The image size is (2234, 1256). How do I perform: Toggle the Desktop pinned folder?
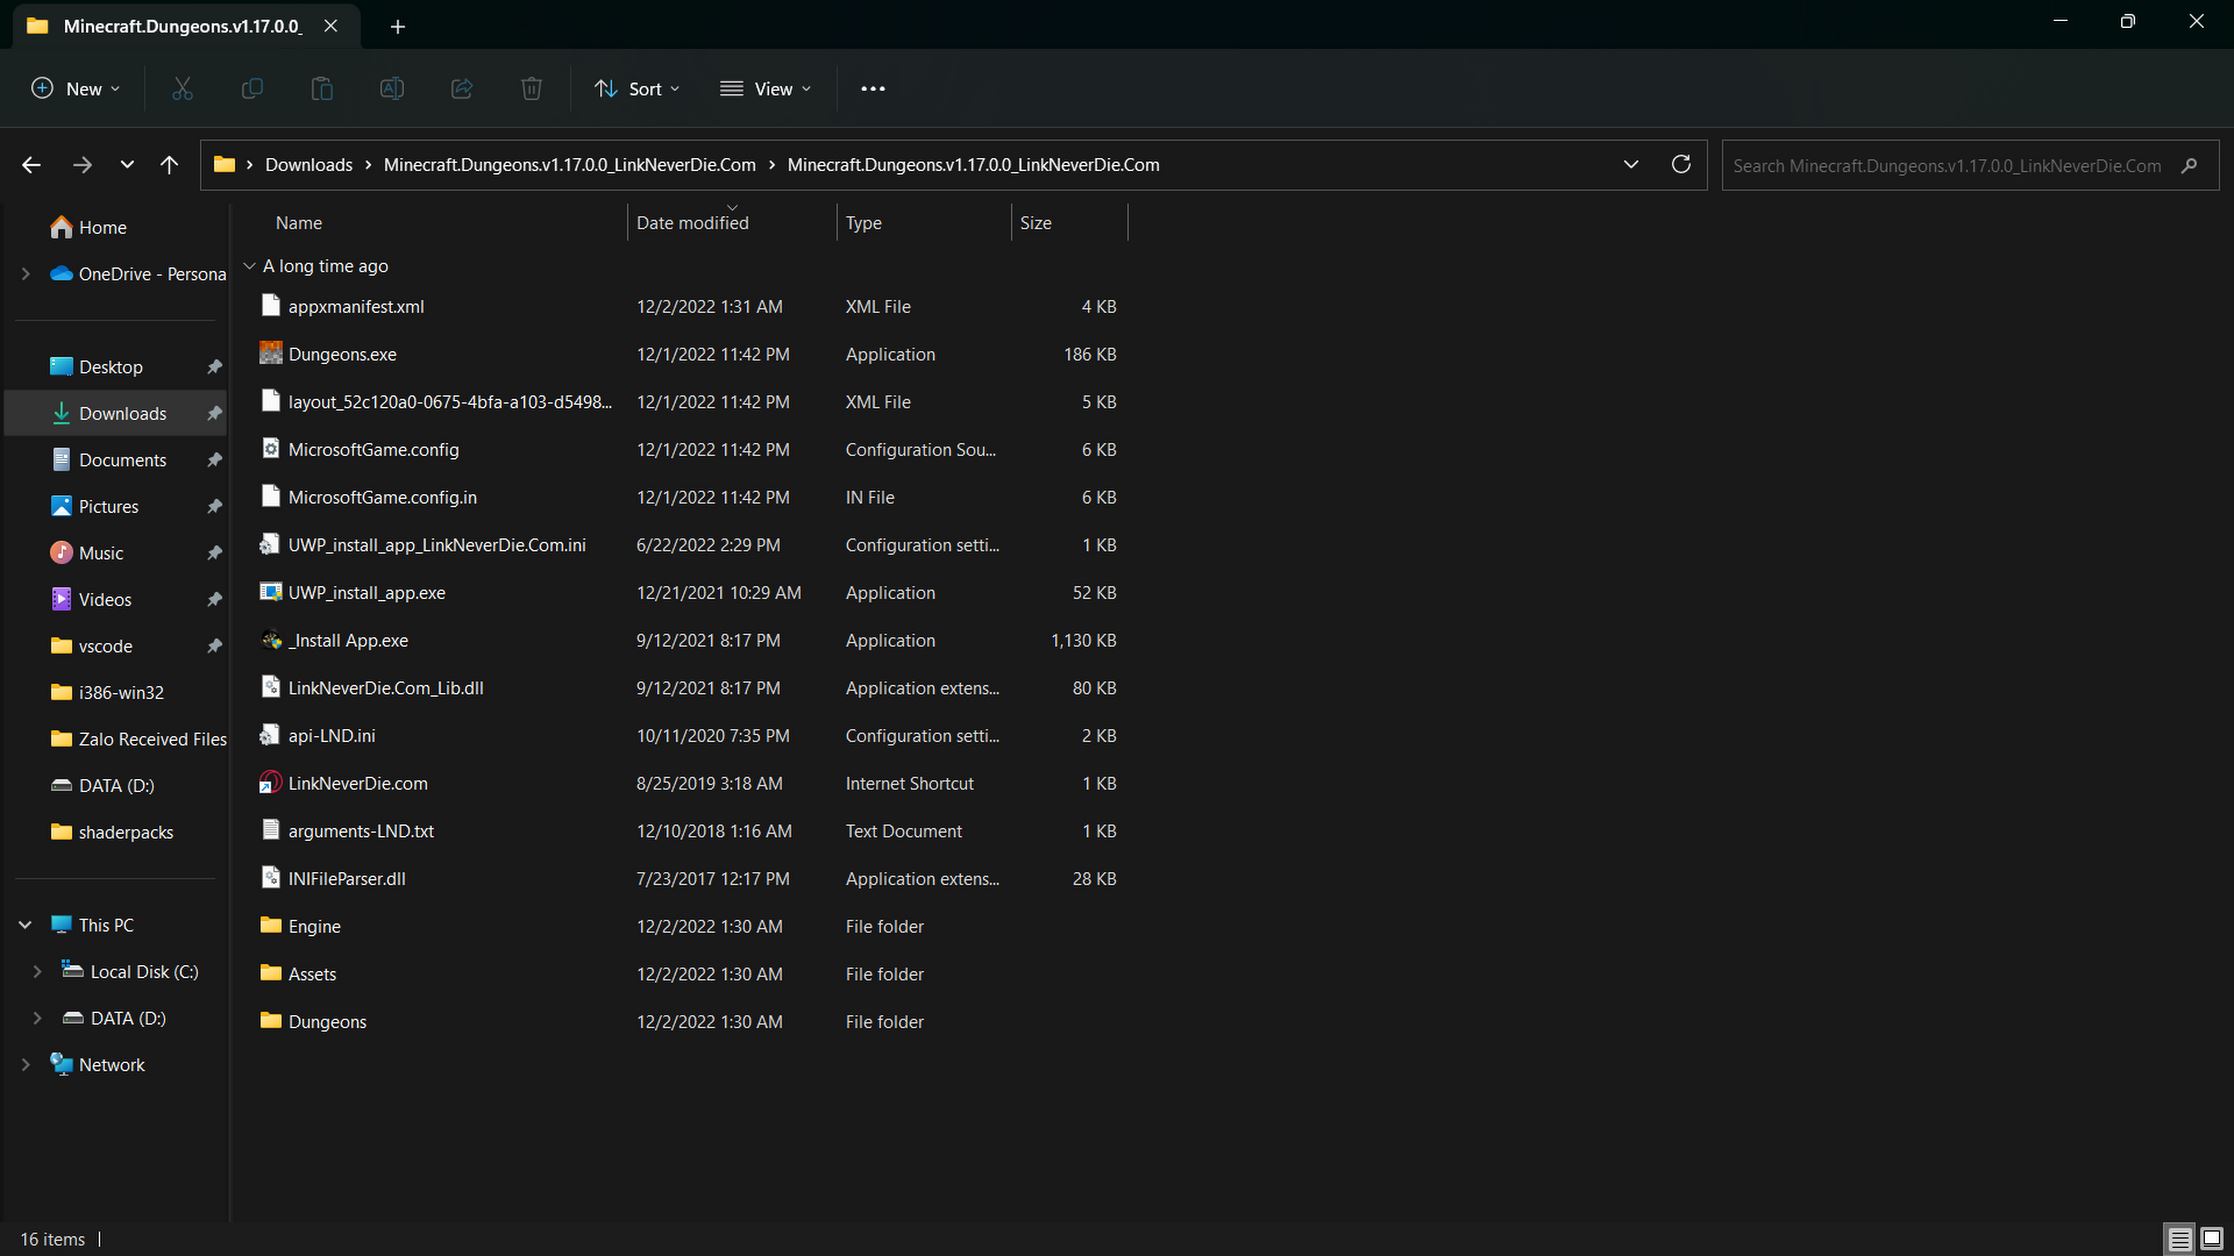[216, 365]
